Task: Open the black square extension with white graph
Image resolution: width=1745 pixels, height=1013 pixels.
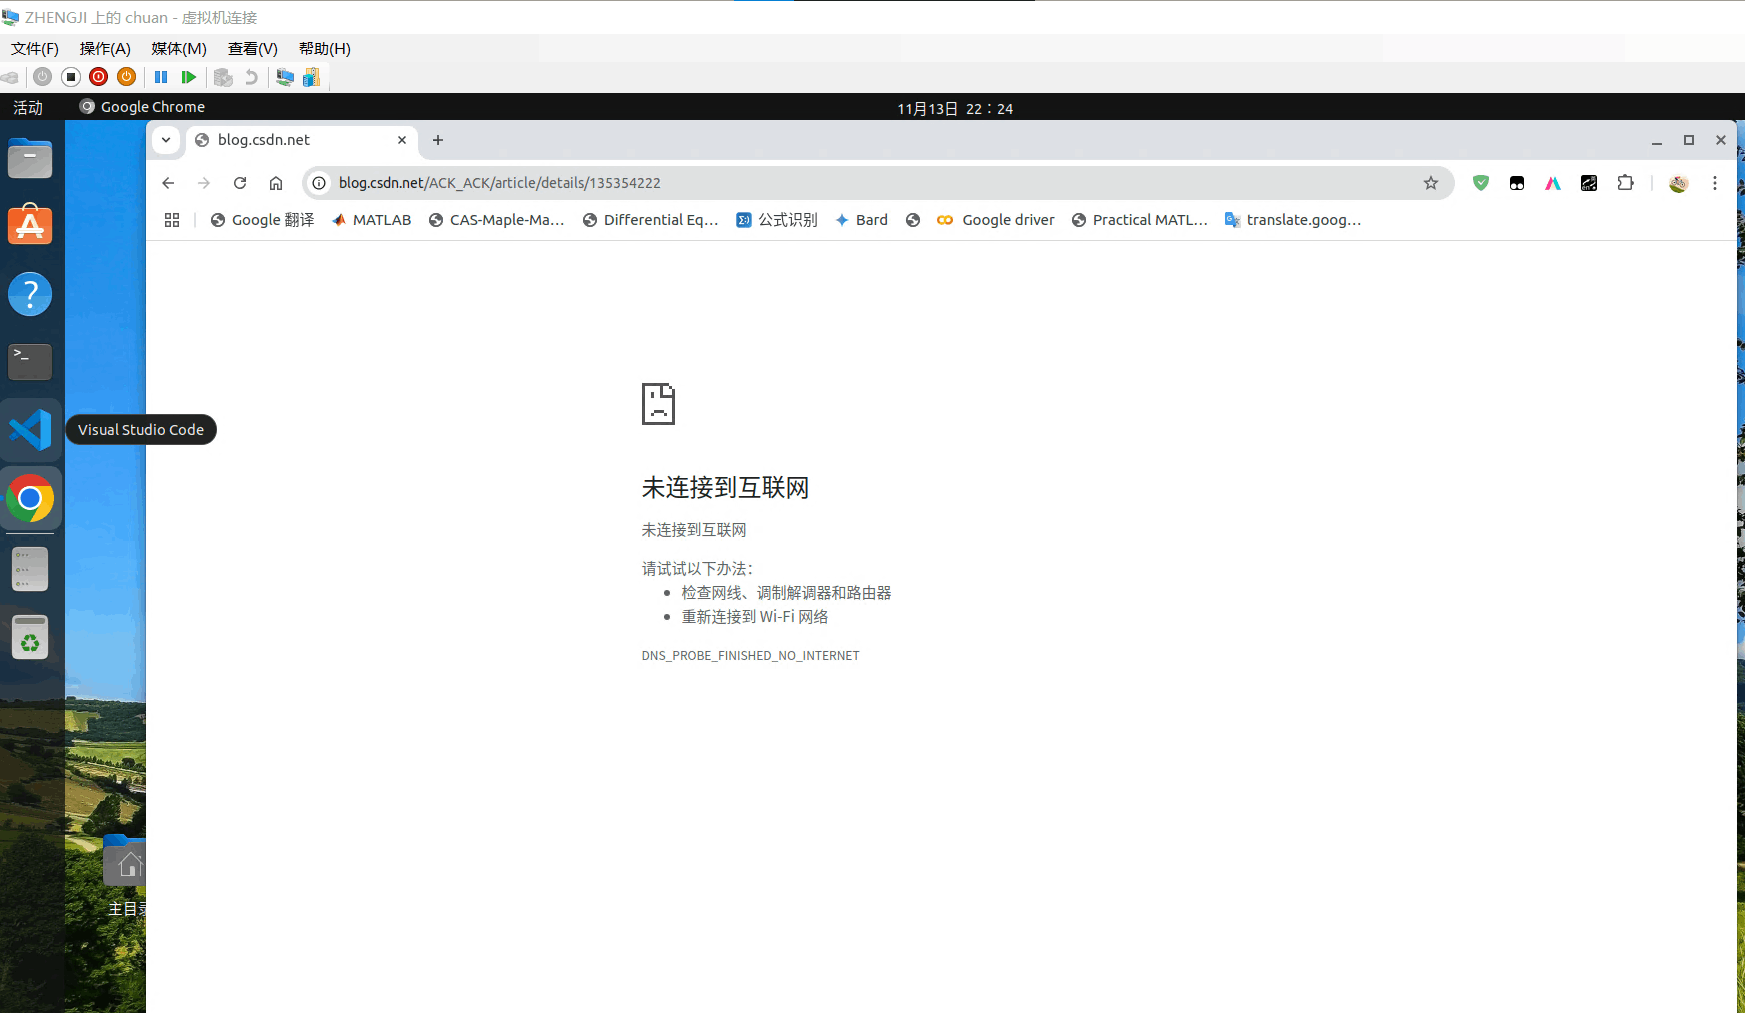Action: point(1589,183)
